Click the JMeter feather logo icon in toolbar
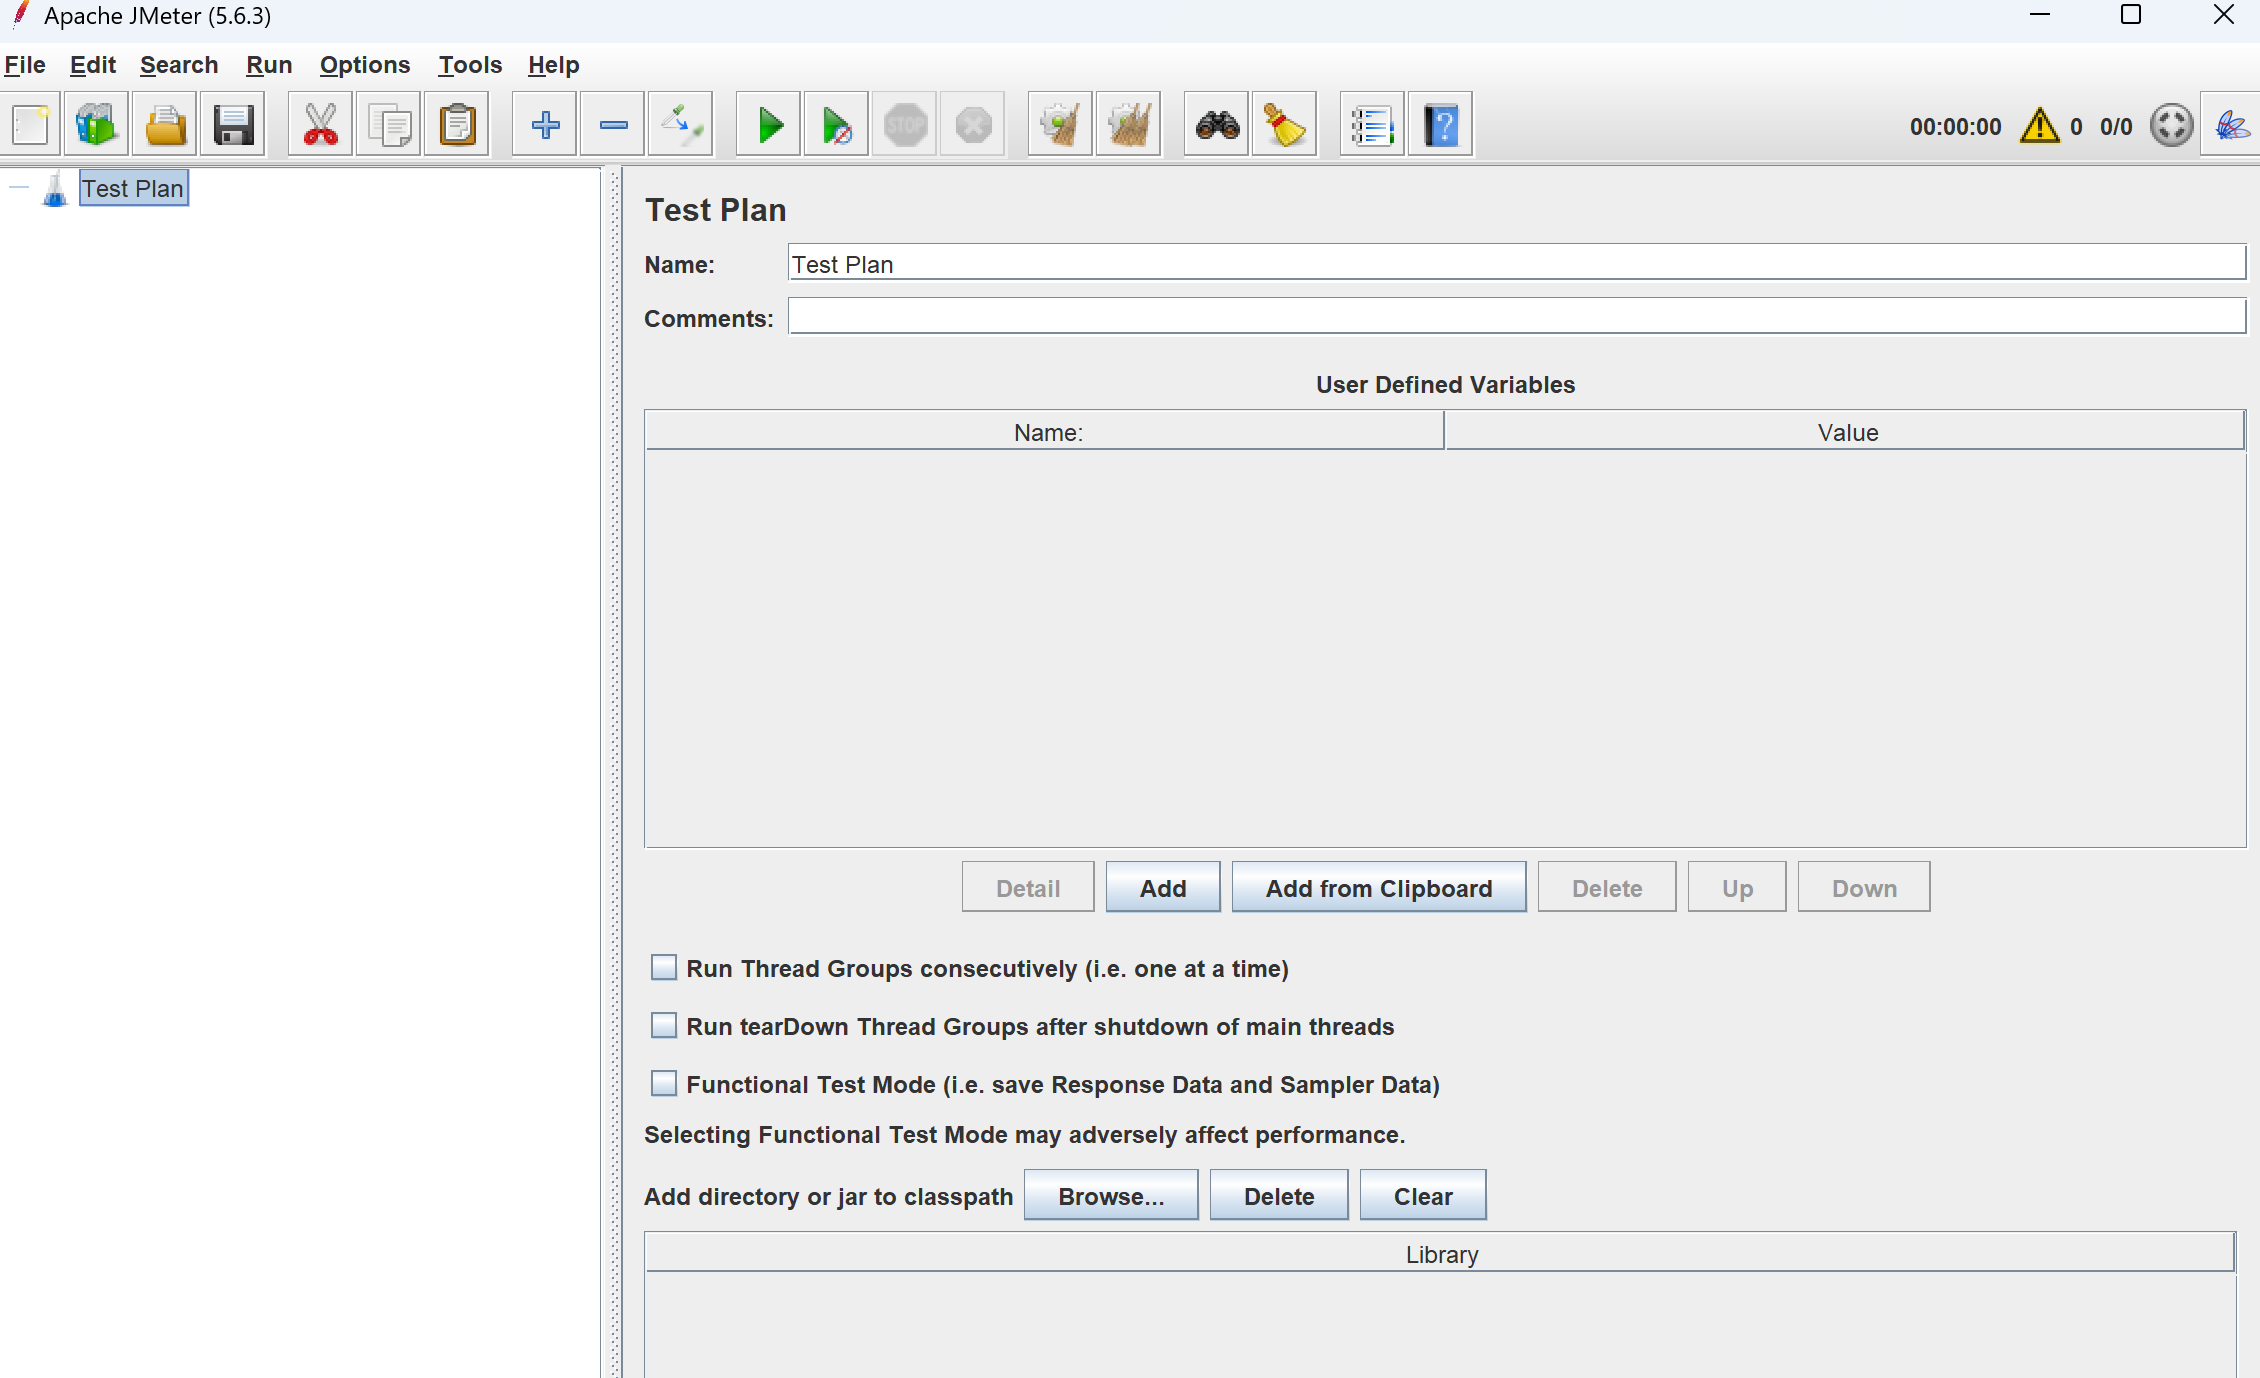 pos(2232,126)
